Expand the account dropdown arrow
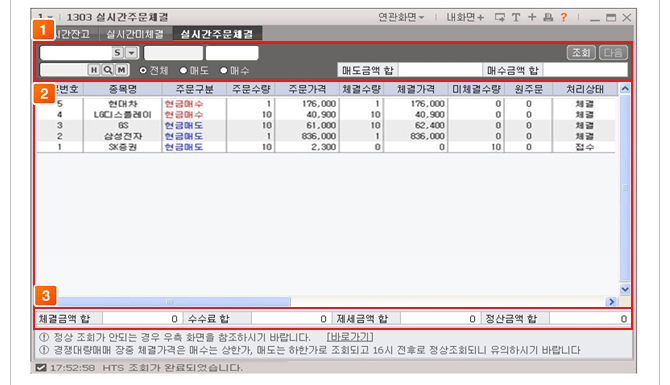Screen dimensions: 670x385 point(132,53)
